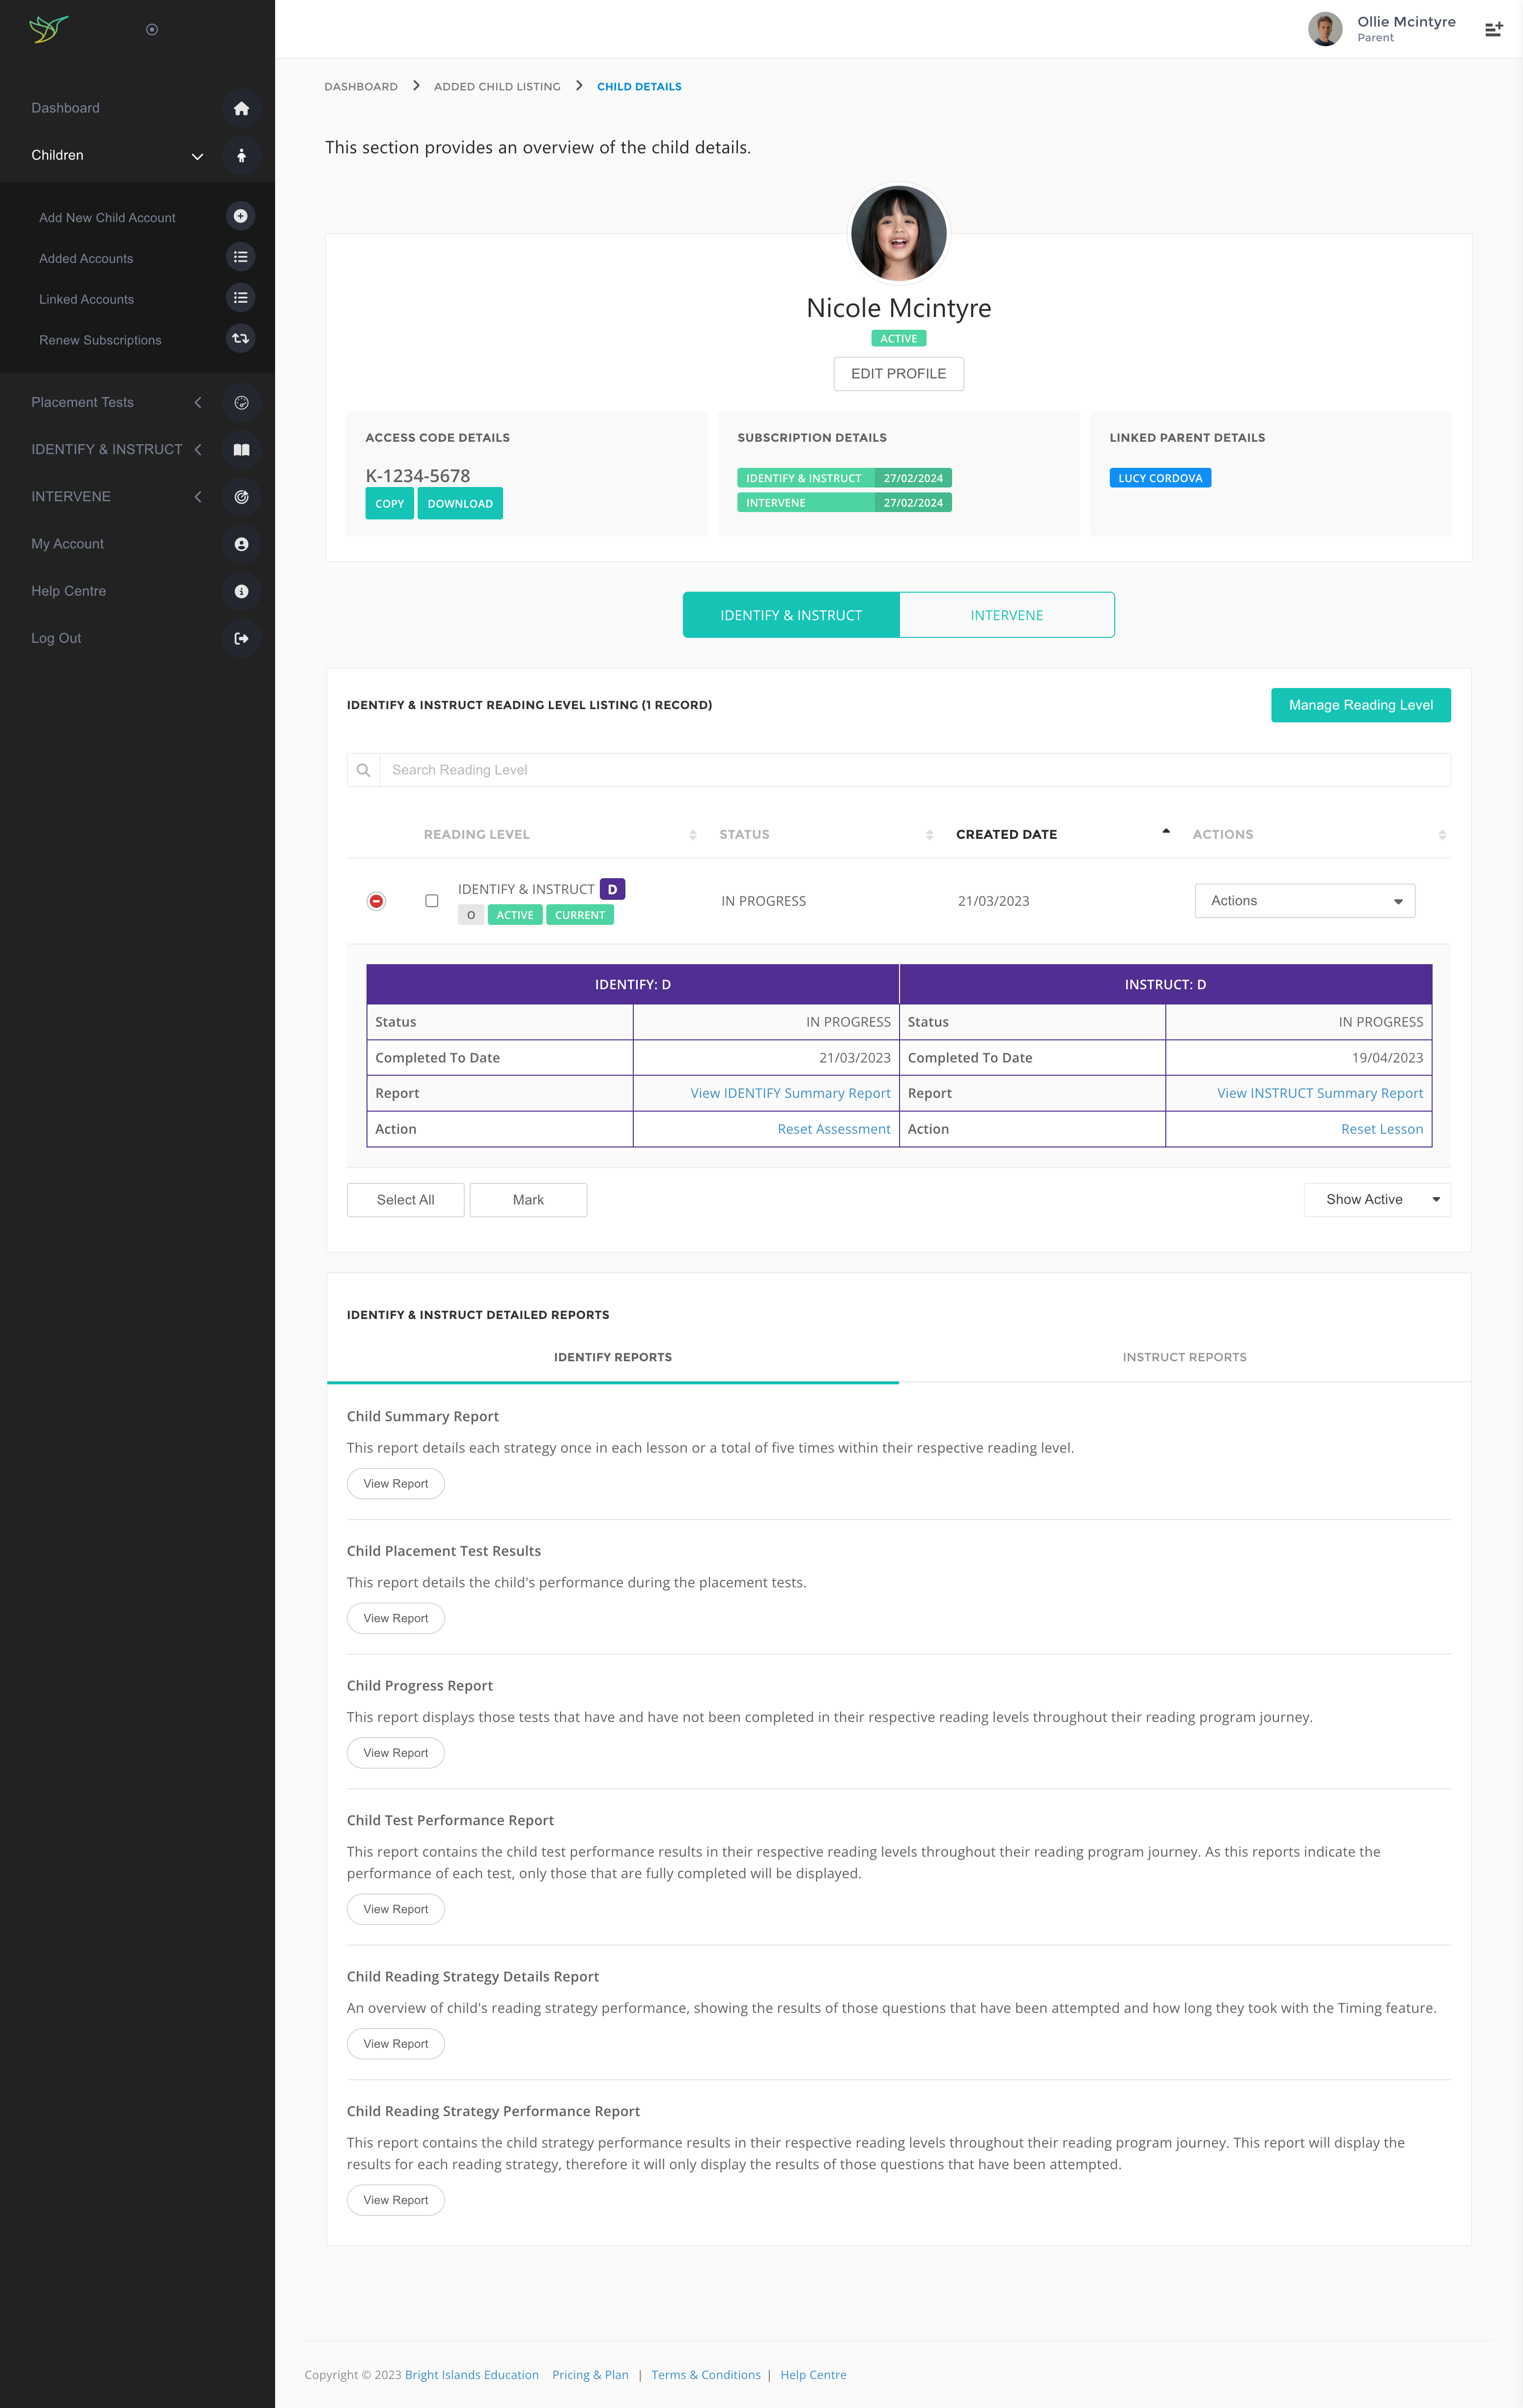Click the Renew Subscriptions arrows icon
Viewport: 1523px width, 2408px height.
pos(240,339)
